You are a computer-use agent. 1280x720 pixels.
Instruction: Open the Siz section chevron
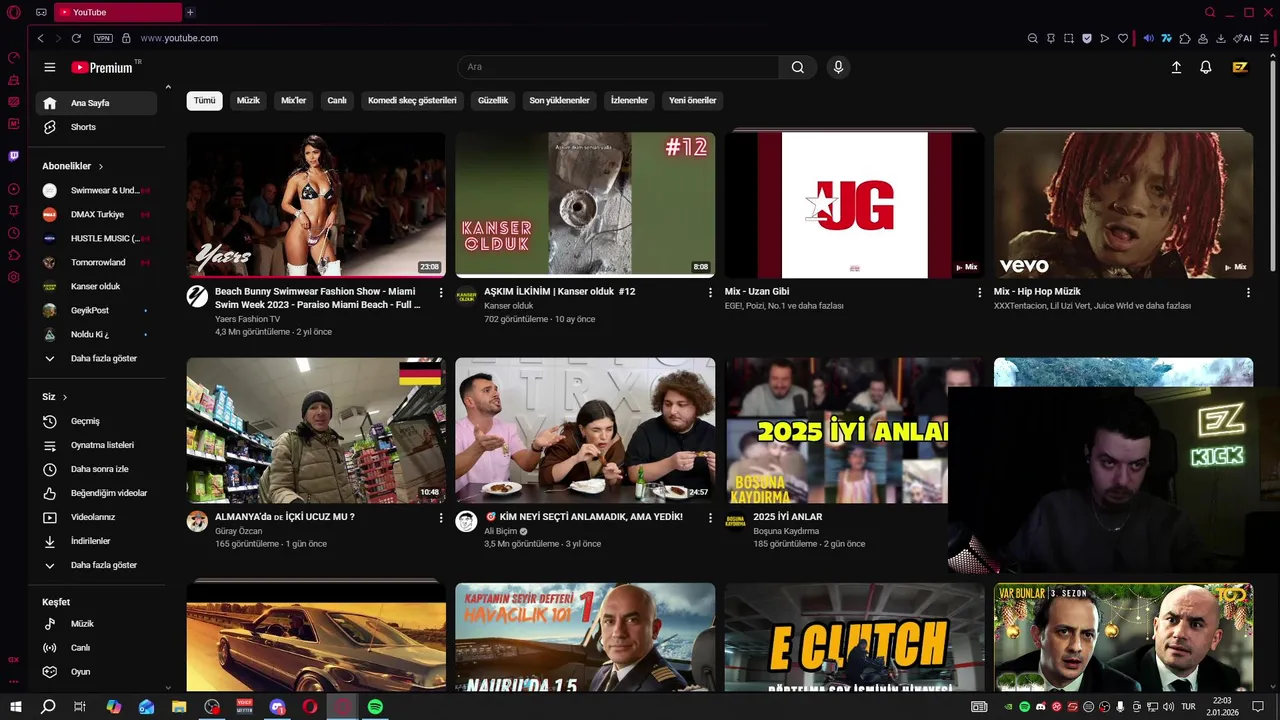point(65,397)
